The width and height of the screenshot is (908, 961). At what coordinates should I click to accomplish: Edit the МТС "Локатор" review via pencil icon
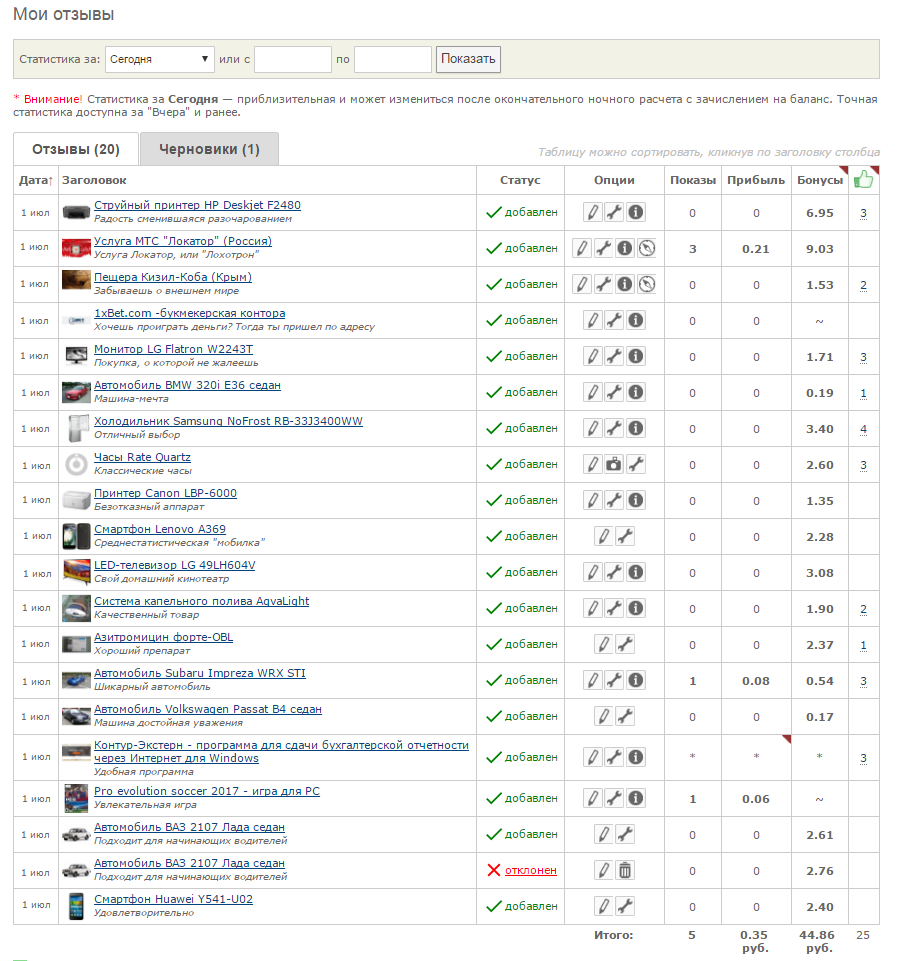click(x=581, y=248)
